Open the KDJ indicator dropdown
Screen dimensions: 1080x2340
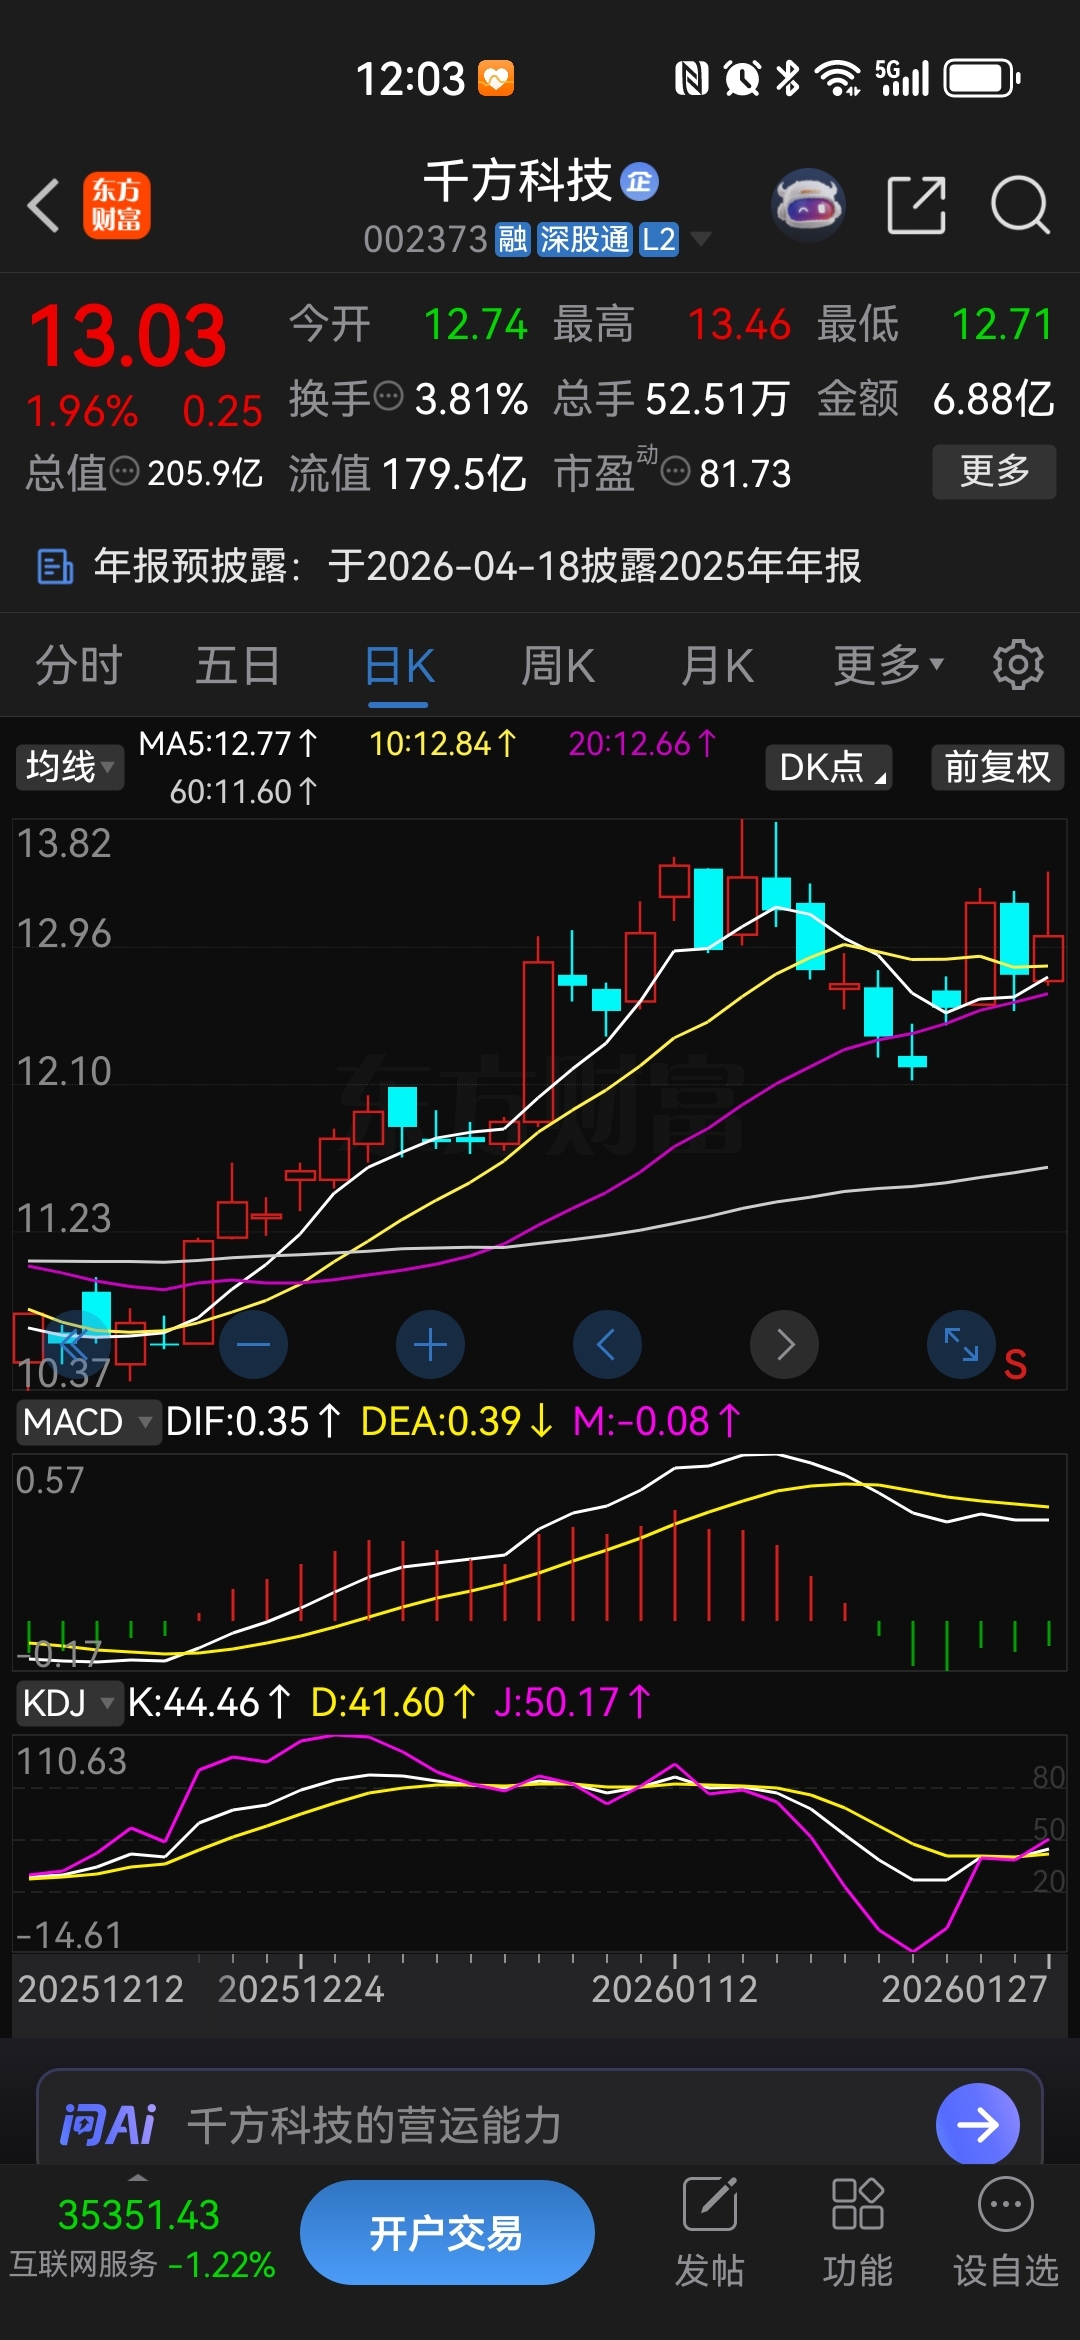(68, 1702)
